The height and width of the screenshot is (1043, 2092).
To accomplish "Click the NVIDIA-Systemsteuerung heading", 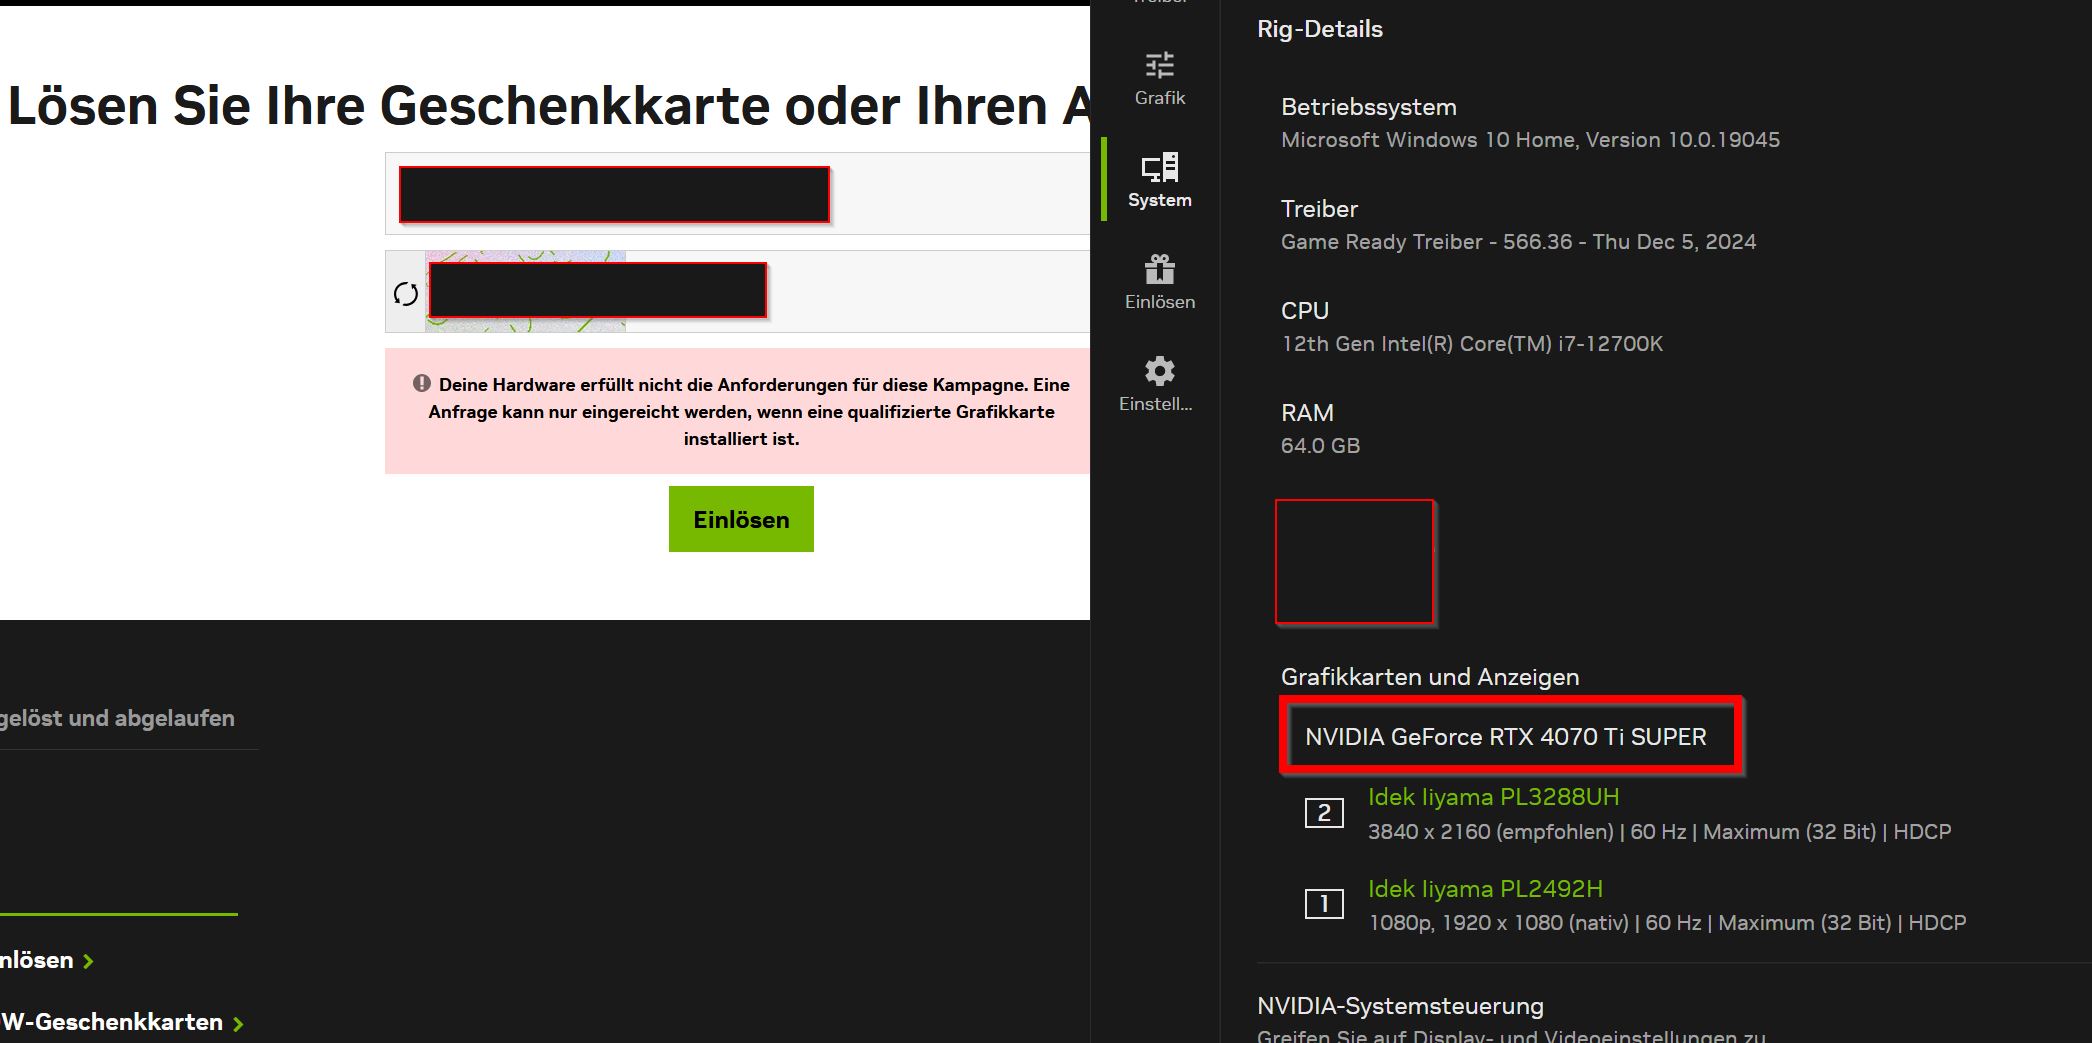I will (1400, 1006).
